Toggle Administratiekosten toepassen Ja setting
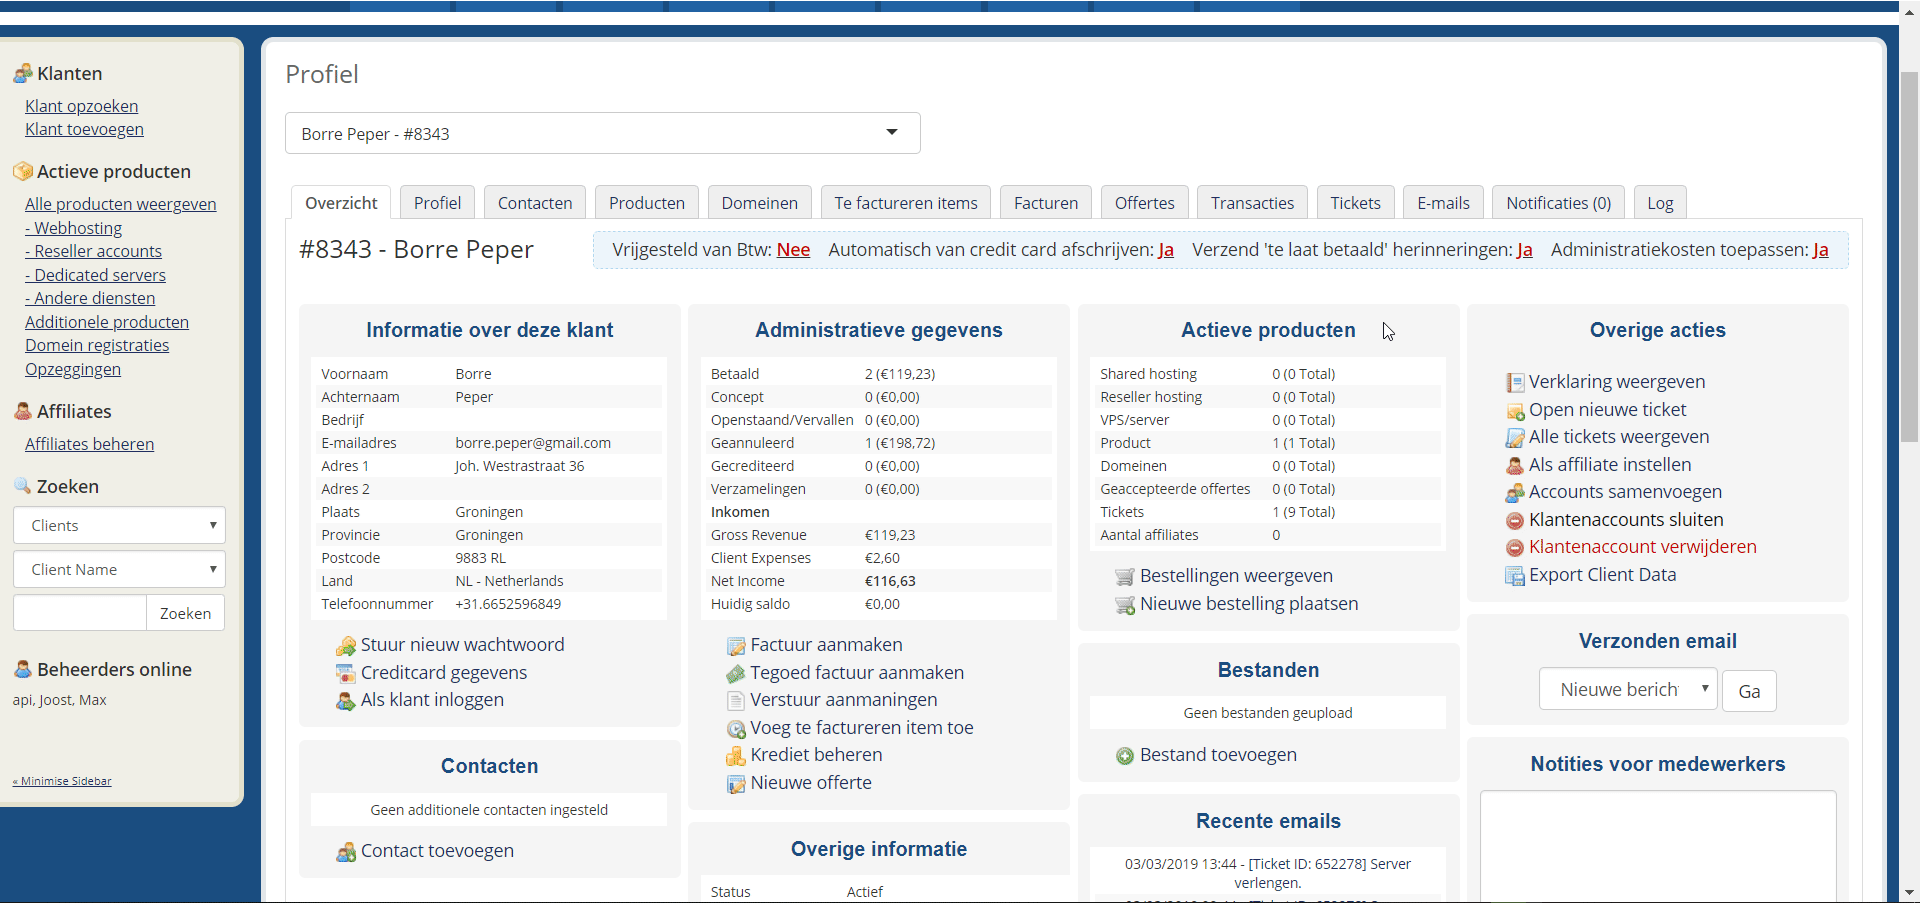Viewport: 1920px width, 903px height. point(1820,250)
